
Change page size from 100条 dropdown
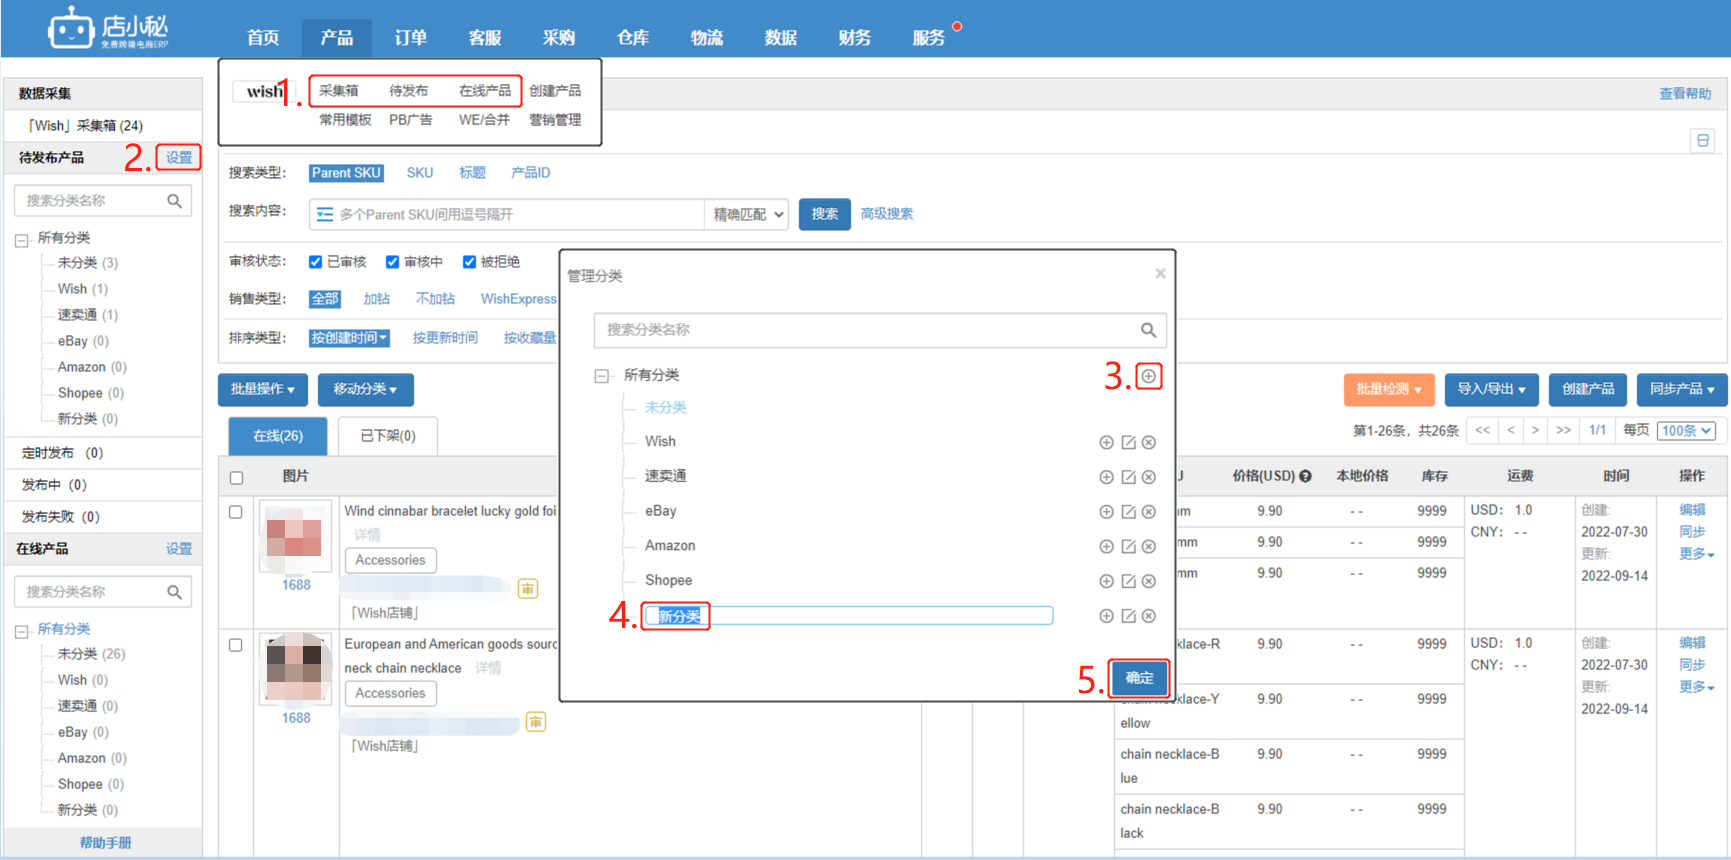point(1687,431)
